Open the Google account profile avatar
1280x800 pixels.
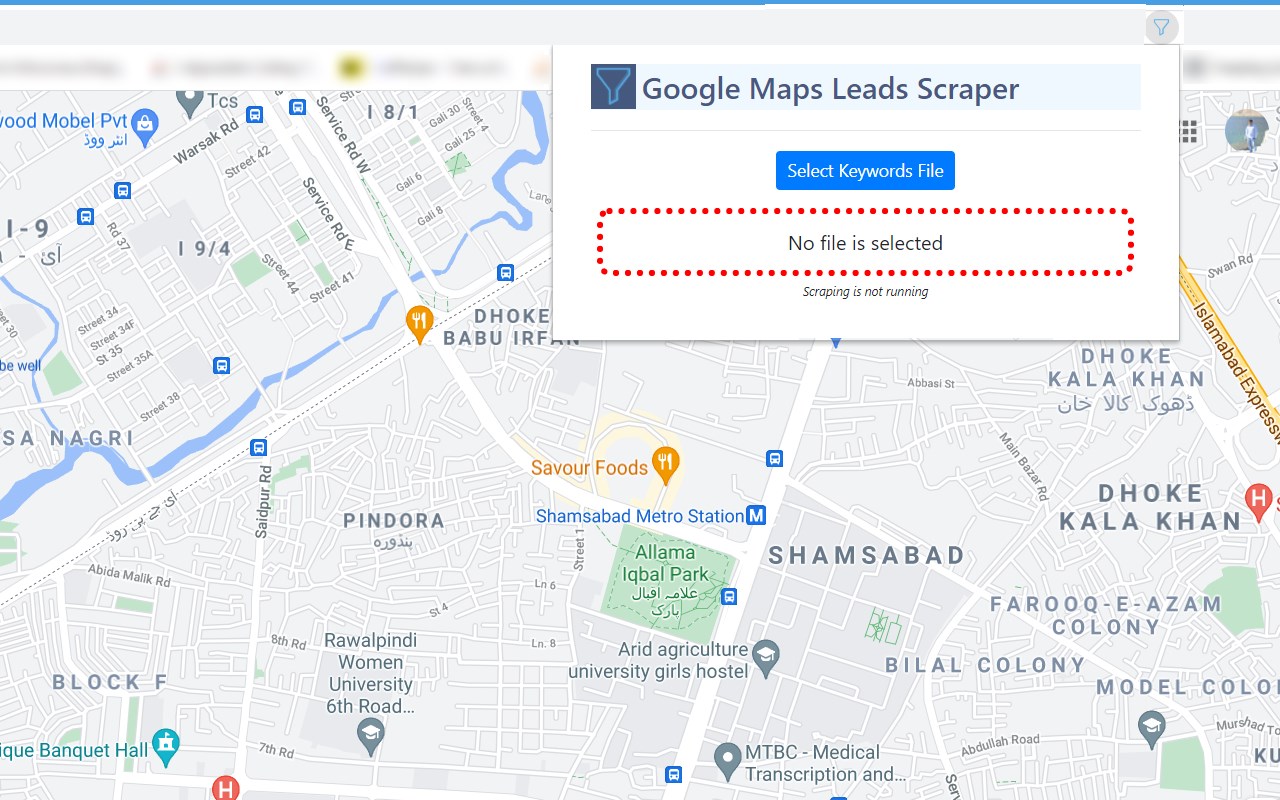(1247, 131)
